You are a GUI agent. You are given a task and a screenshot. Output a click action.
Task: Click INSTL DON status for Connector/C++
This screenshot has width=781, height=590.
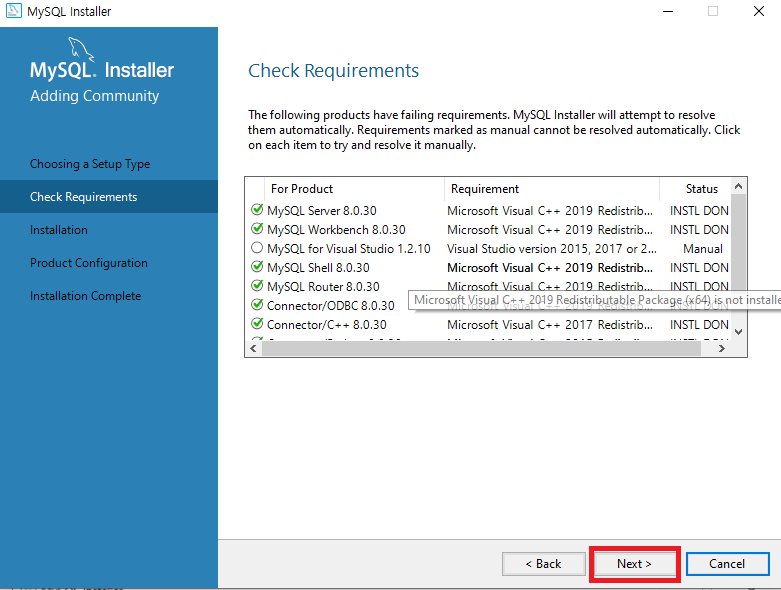pyautogui.click(x=699, y=325)
